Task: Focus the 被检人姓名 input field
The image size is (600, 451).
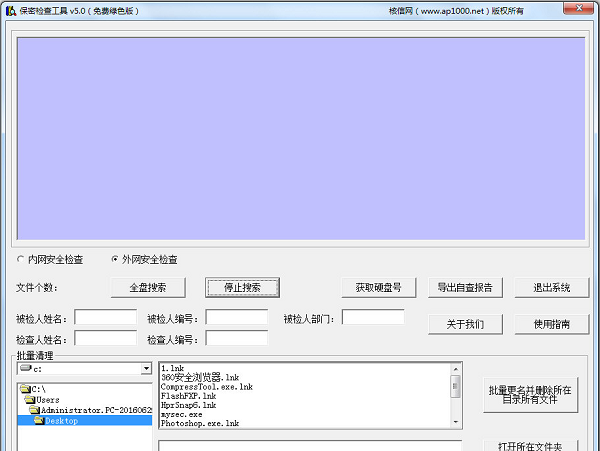Action: pyautogui.click(x=105, y=318)
